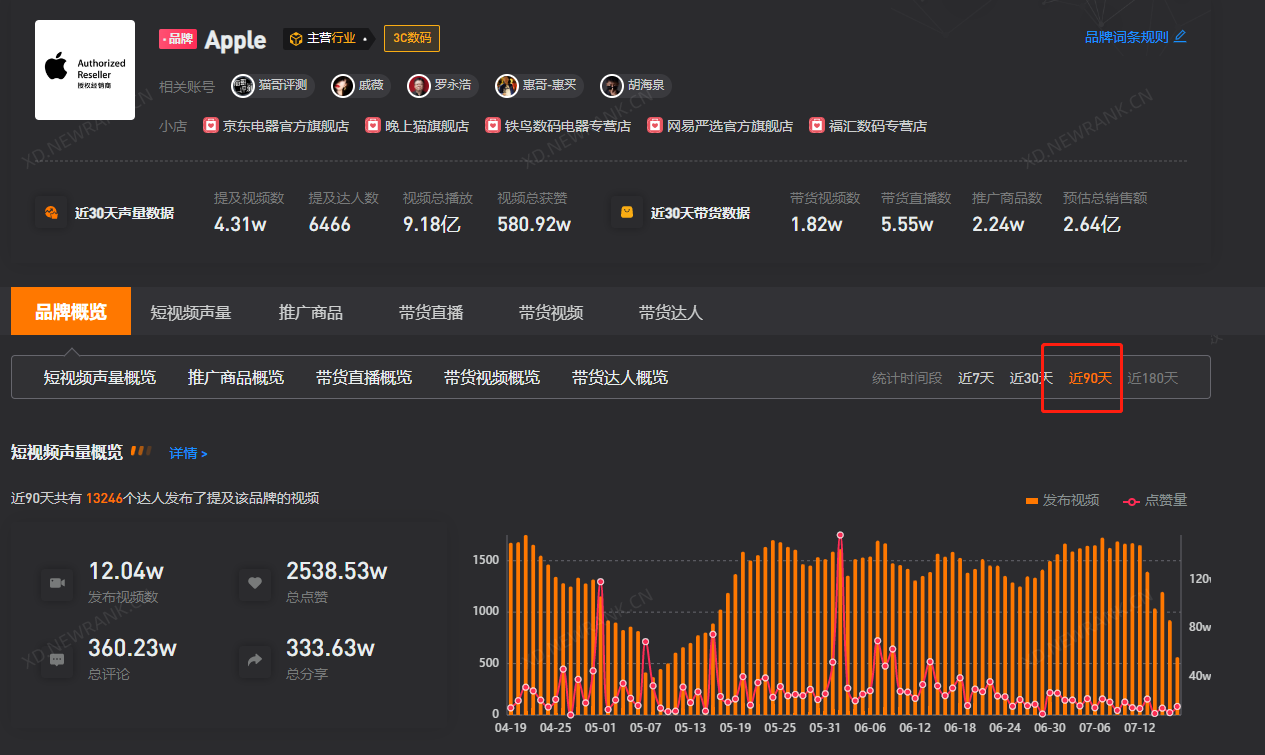Open 惠哥-惠买 account avatar
The height and width of the screenshot is (755, 1265).
[x=507, y=85]
